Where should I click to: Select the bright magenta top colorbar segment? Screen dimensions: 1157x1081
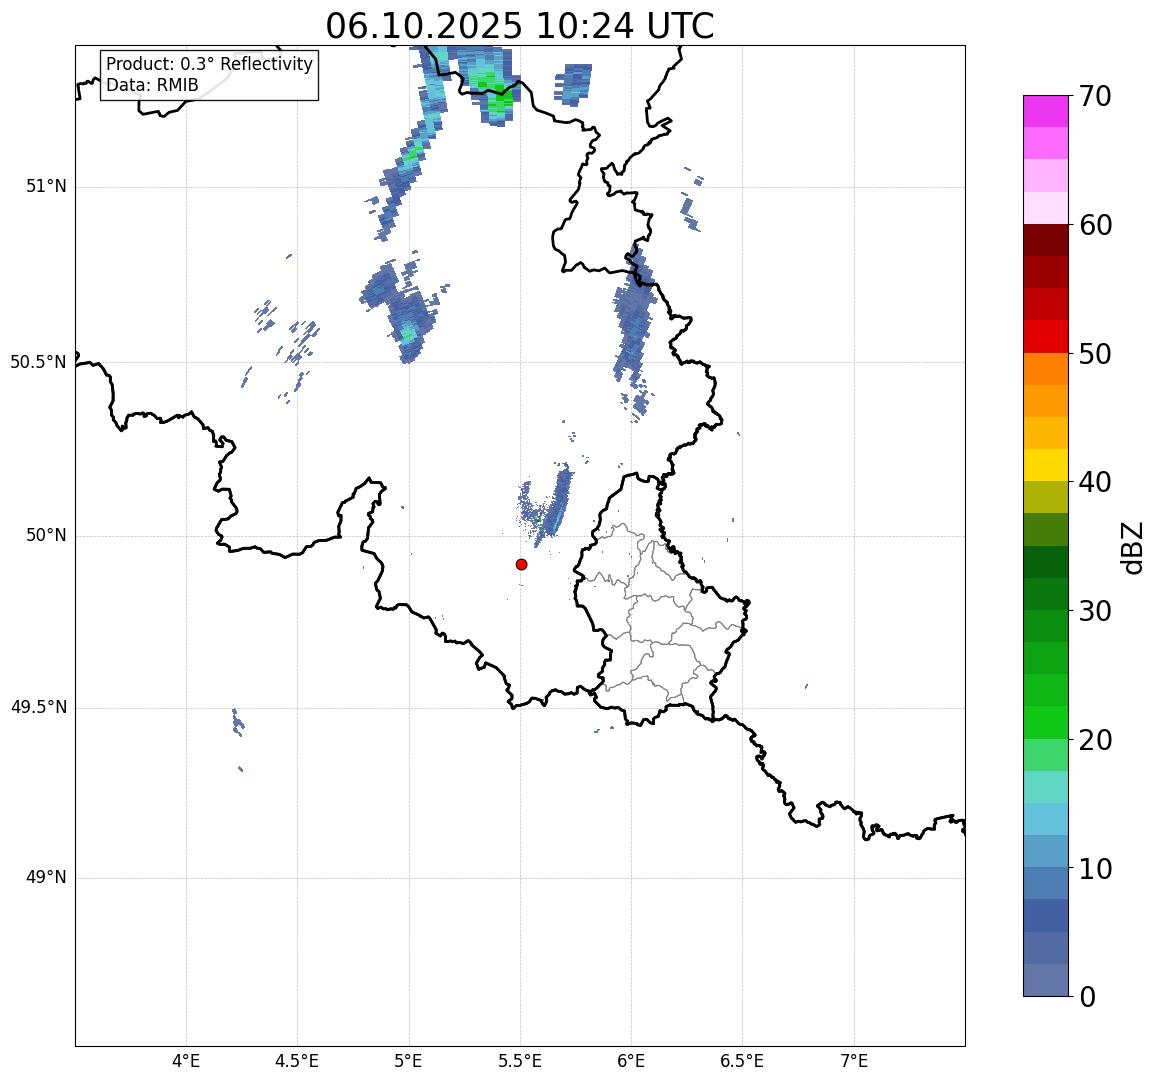coord(1046,111)
